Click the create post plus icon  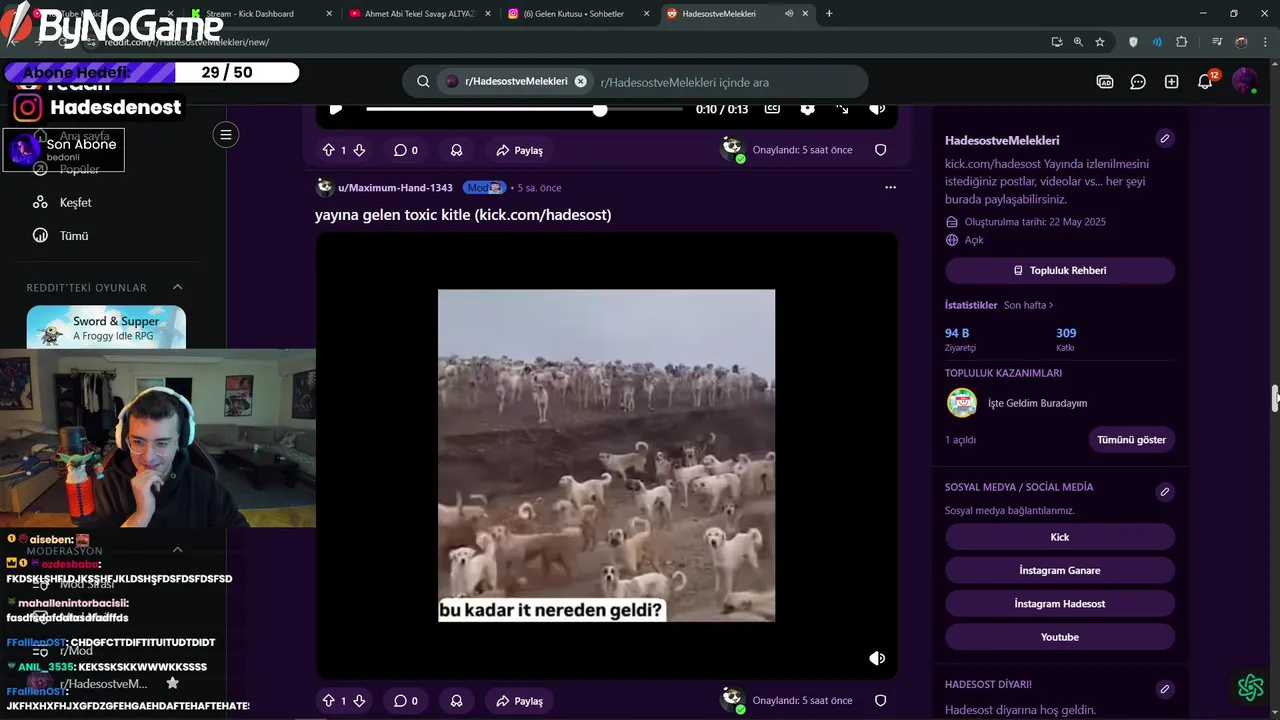[x=1172, y=82]
